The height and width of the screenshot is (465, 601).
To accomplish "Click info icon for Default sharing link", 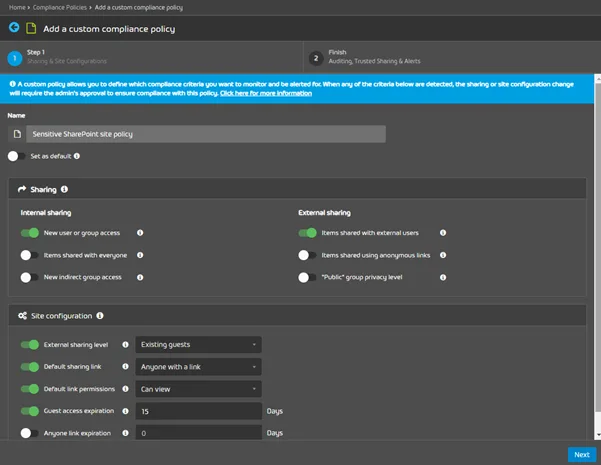I will pos(125,366).
